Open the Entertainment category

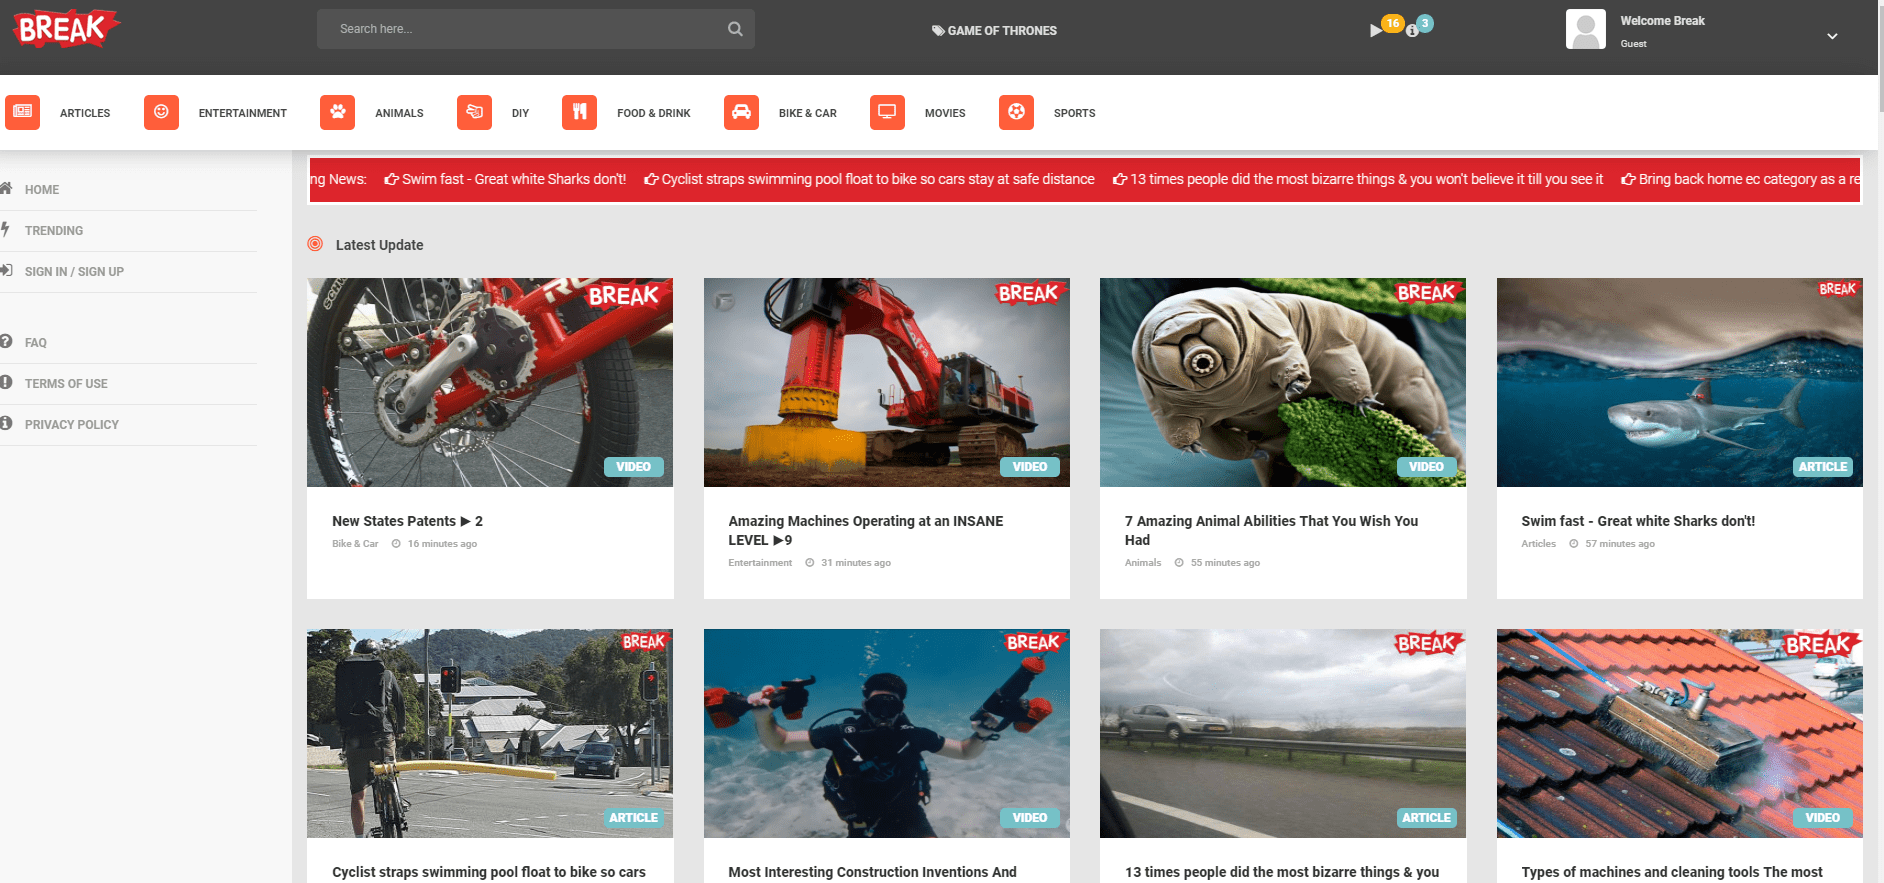click(242, 113)
